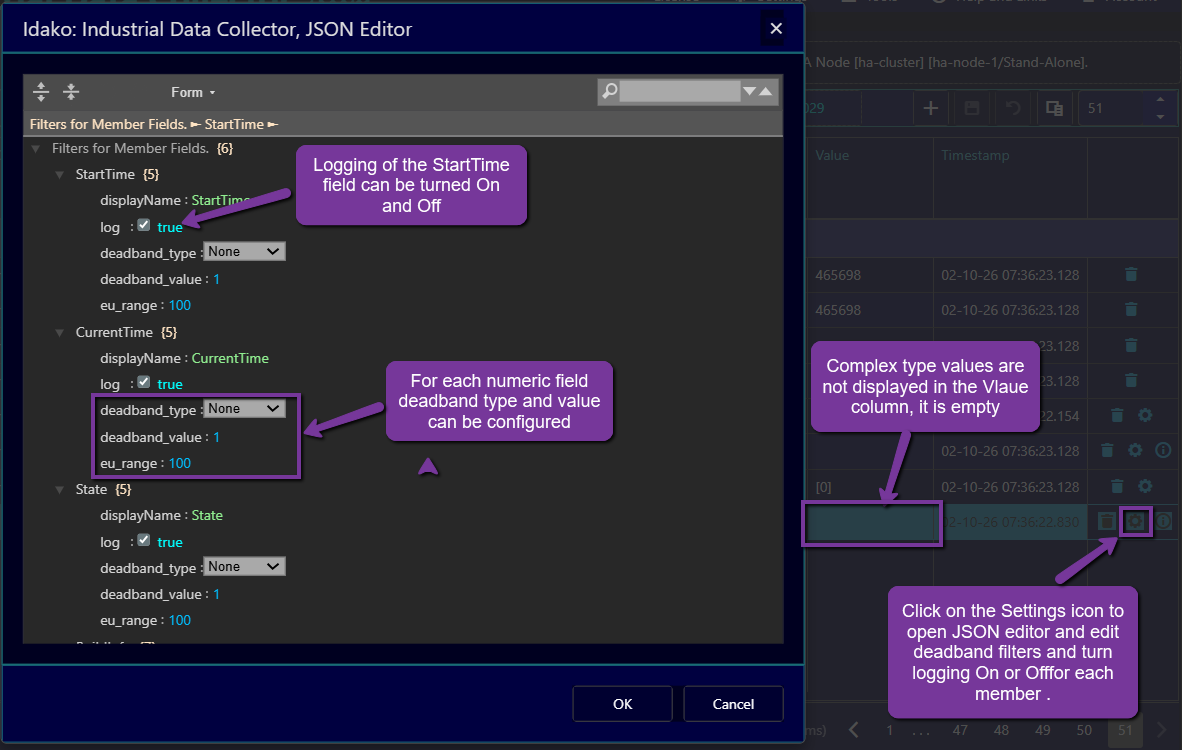Select 'Filters for Member Fields.' breadcrumb

coord(109,124)
